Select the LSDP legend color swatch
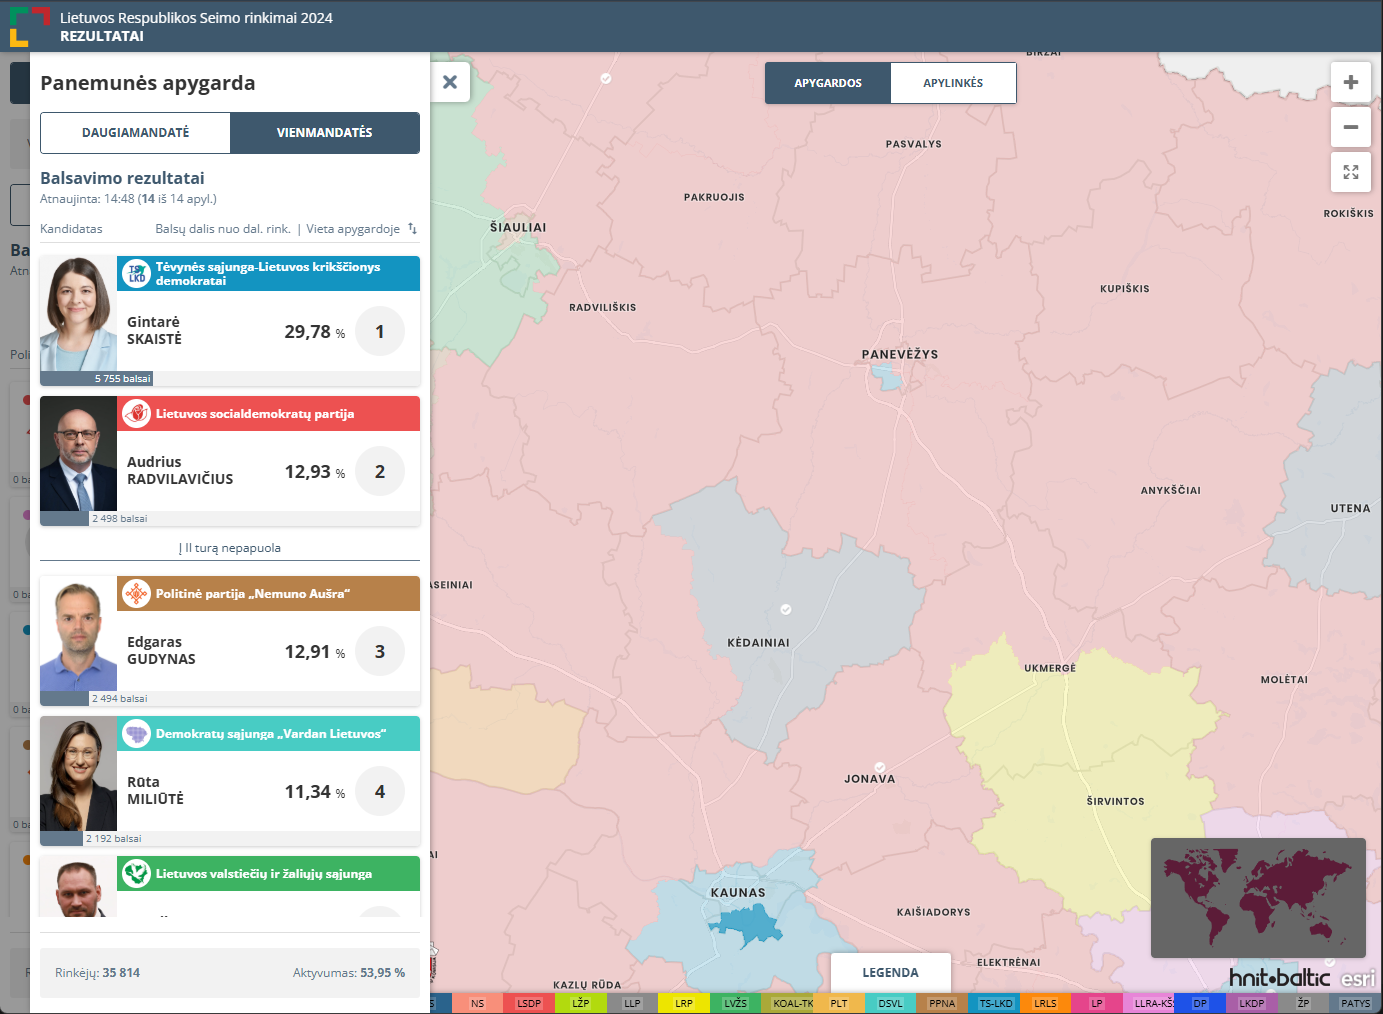Image resolution: width=1383 pixels, height=1014 pixels. pyautogui.click(x=529, y=1003)
